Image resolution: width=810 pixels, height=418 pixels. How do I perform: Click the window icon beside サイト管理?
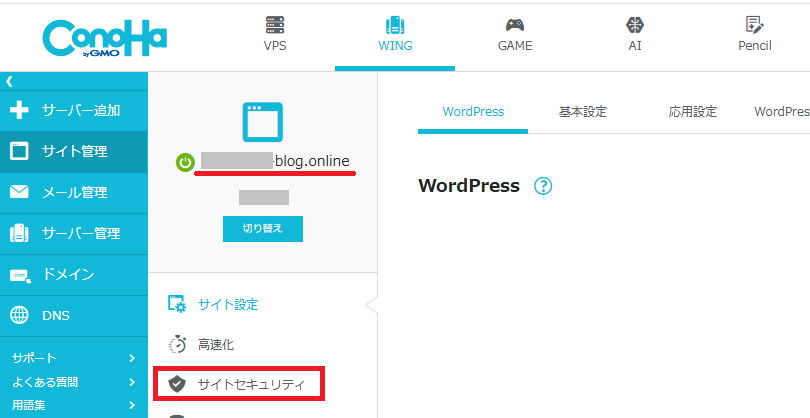pyautogui.click(x=20, y=151)
